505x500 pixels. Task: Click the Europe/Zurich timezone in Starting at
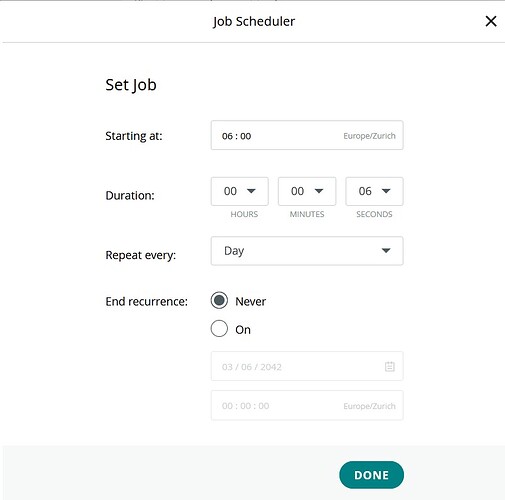(369, 136)
